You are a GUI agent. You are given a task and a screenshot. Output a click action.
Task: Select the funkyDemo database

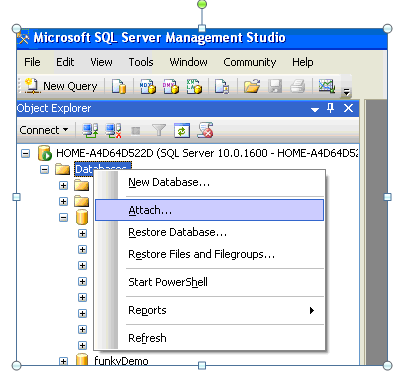click(x=121, y=361)
